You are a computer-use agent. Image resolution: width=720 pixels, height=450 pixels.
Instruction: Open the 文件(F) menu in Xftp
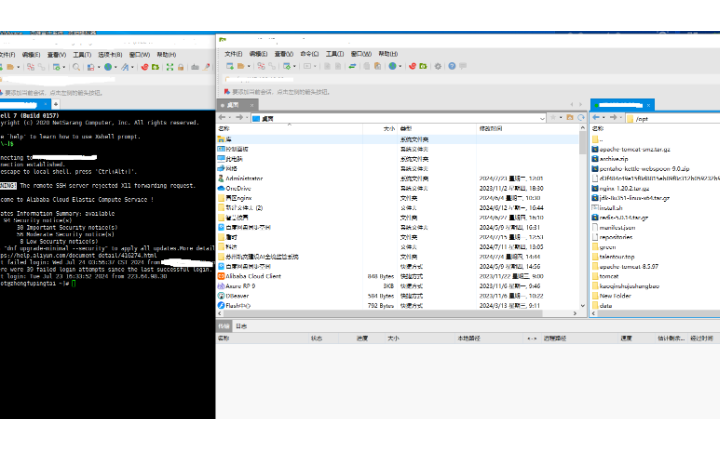click(x=233, y=54)
